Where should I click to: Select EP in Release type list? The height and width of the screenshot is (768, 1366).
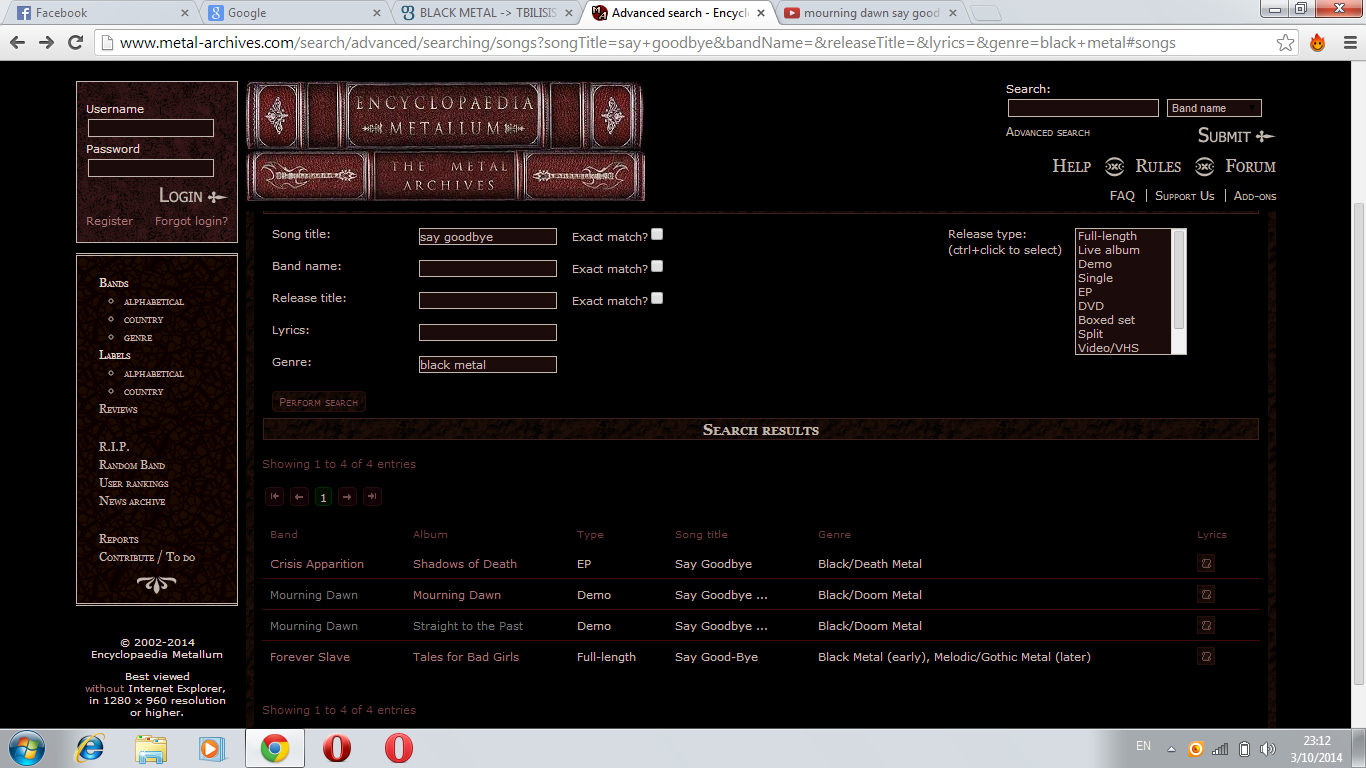[1085, 292]
